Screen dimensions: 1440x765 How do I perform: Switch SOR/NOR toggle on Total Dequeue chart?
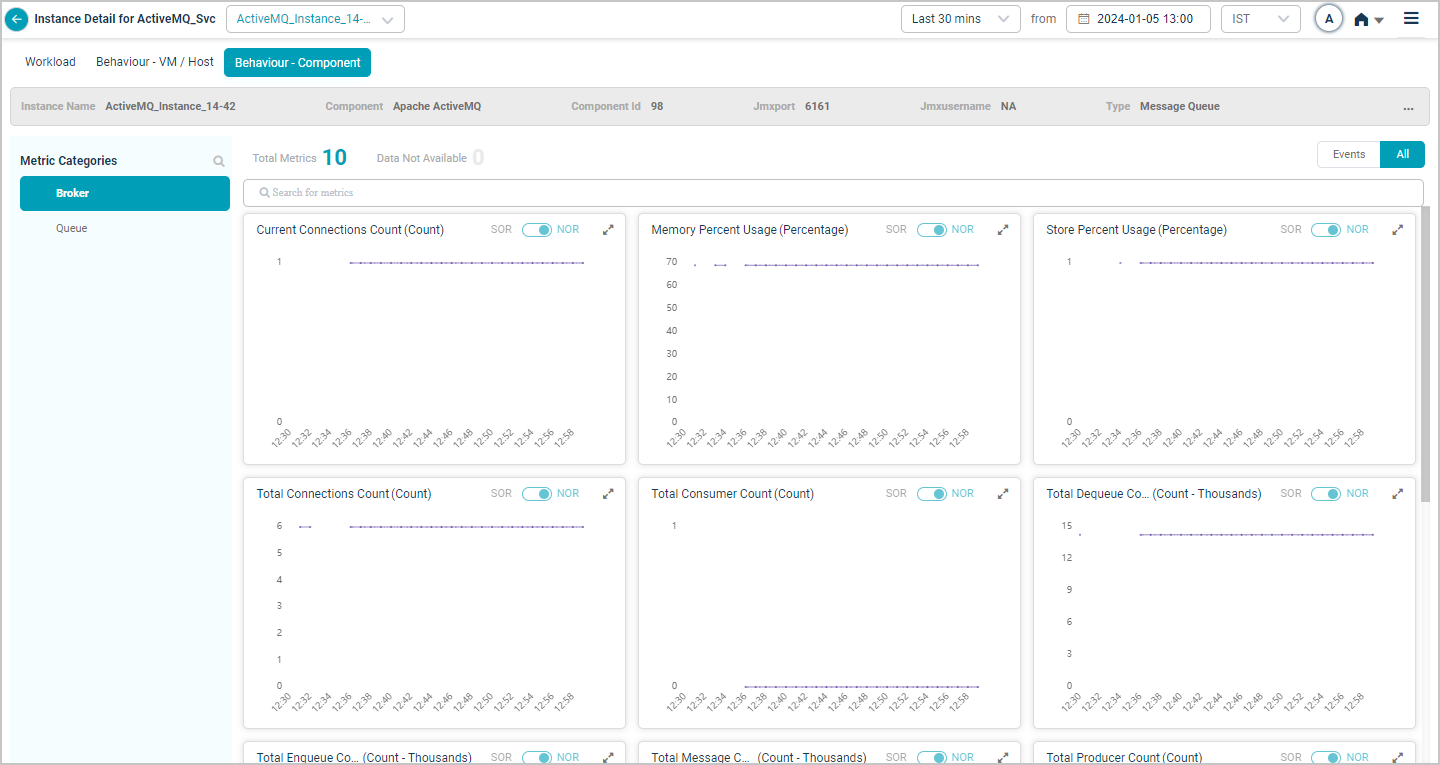click(1326, 494)
